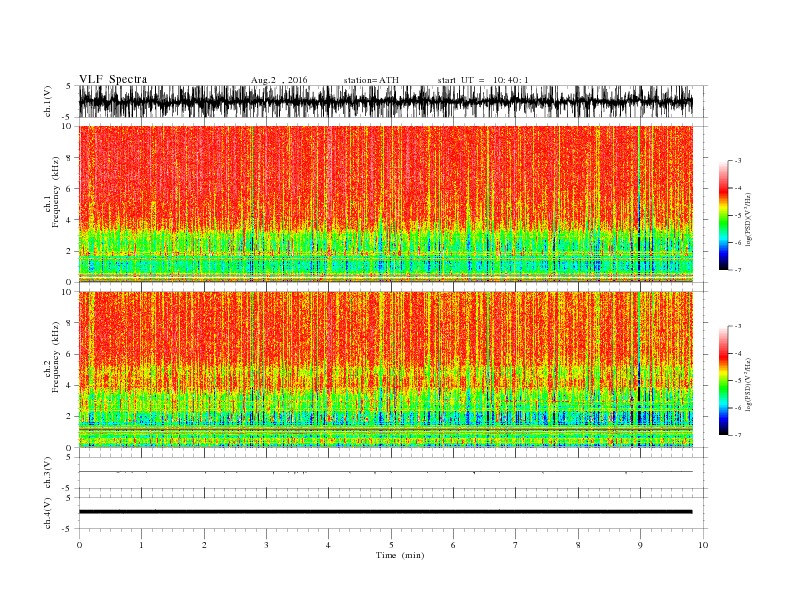Click the "4" tick on the time axis

[x=328, y=545]
